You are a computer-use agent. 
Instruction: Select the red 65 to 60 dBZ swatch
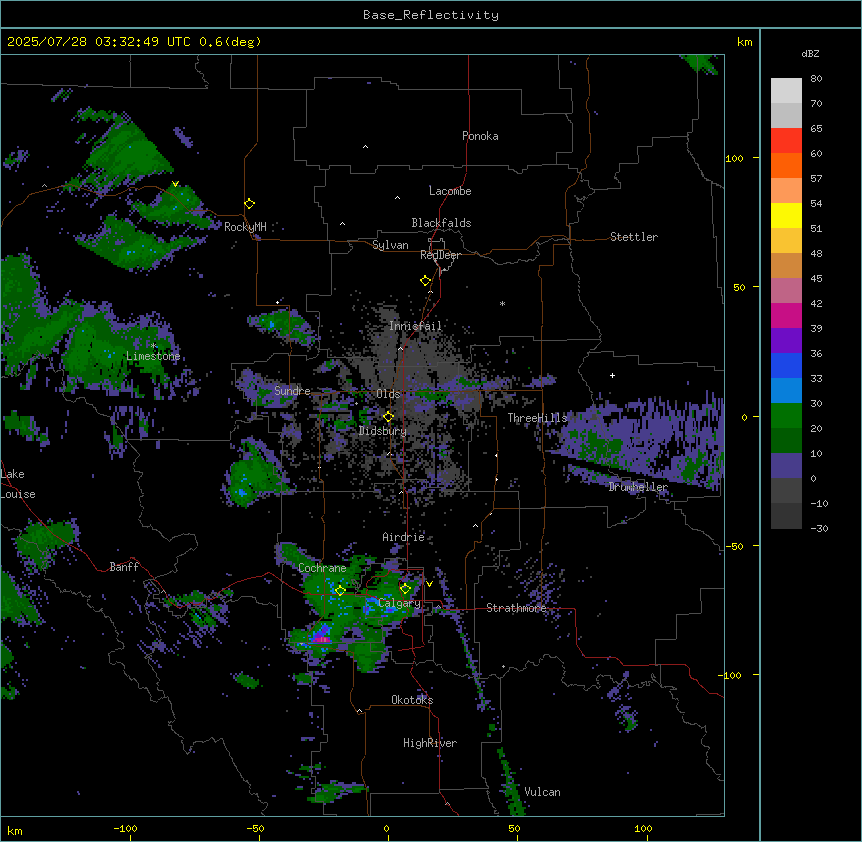(786, 141)
